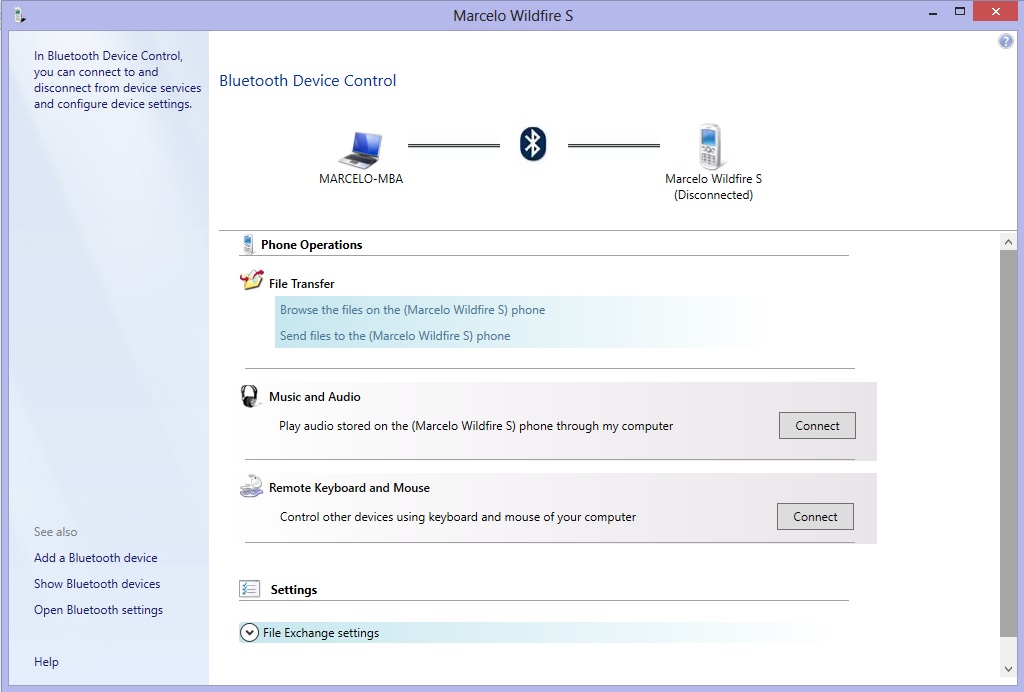1024x692 pixels.
Task: Click scrollbar down arrow
Action: click(1008, 669)
